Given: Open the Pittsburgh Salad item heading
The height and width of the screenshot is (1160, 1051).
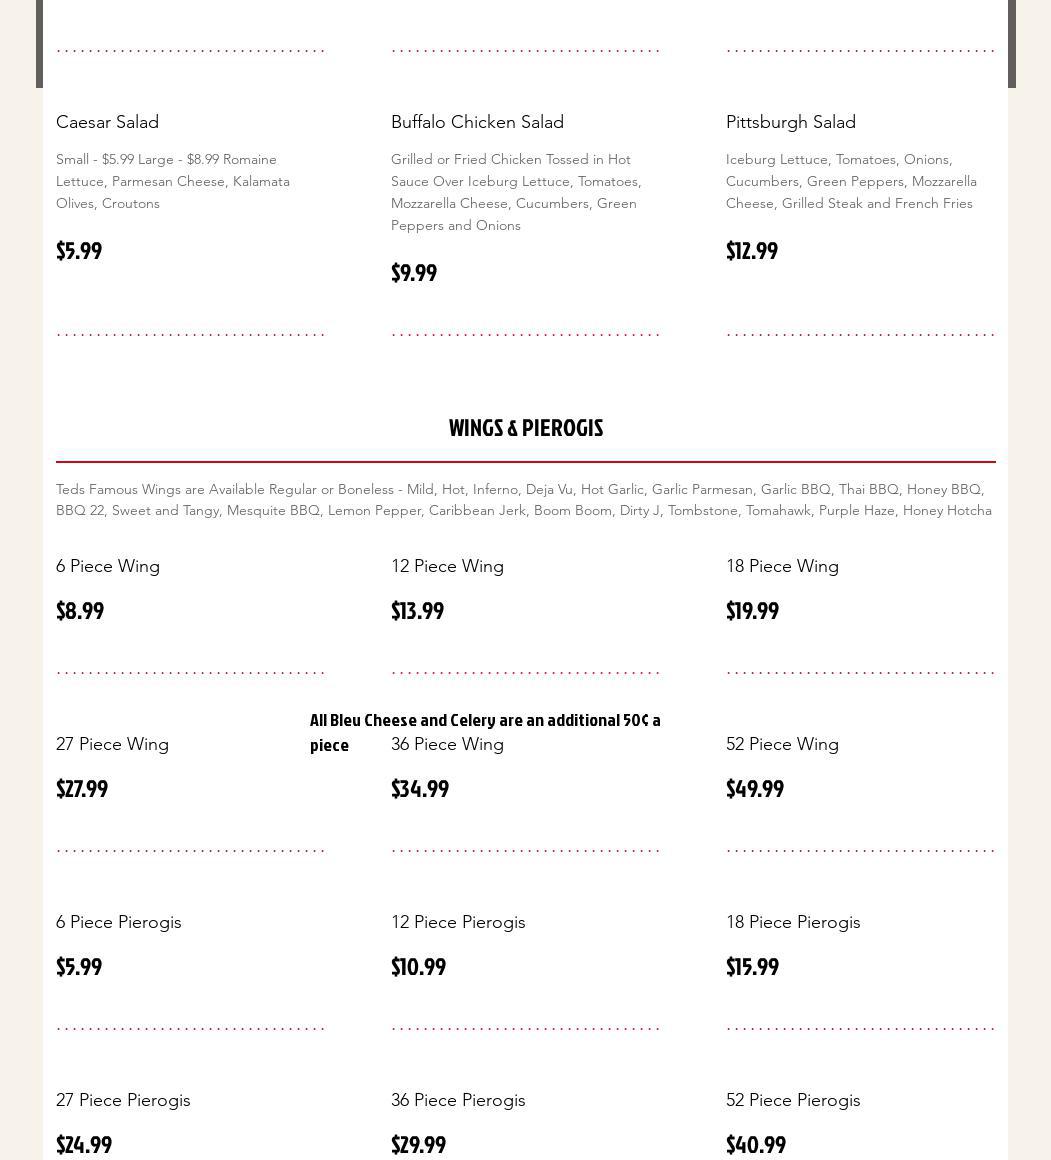Looking at the screenshot, I should tap(790, 122).
